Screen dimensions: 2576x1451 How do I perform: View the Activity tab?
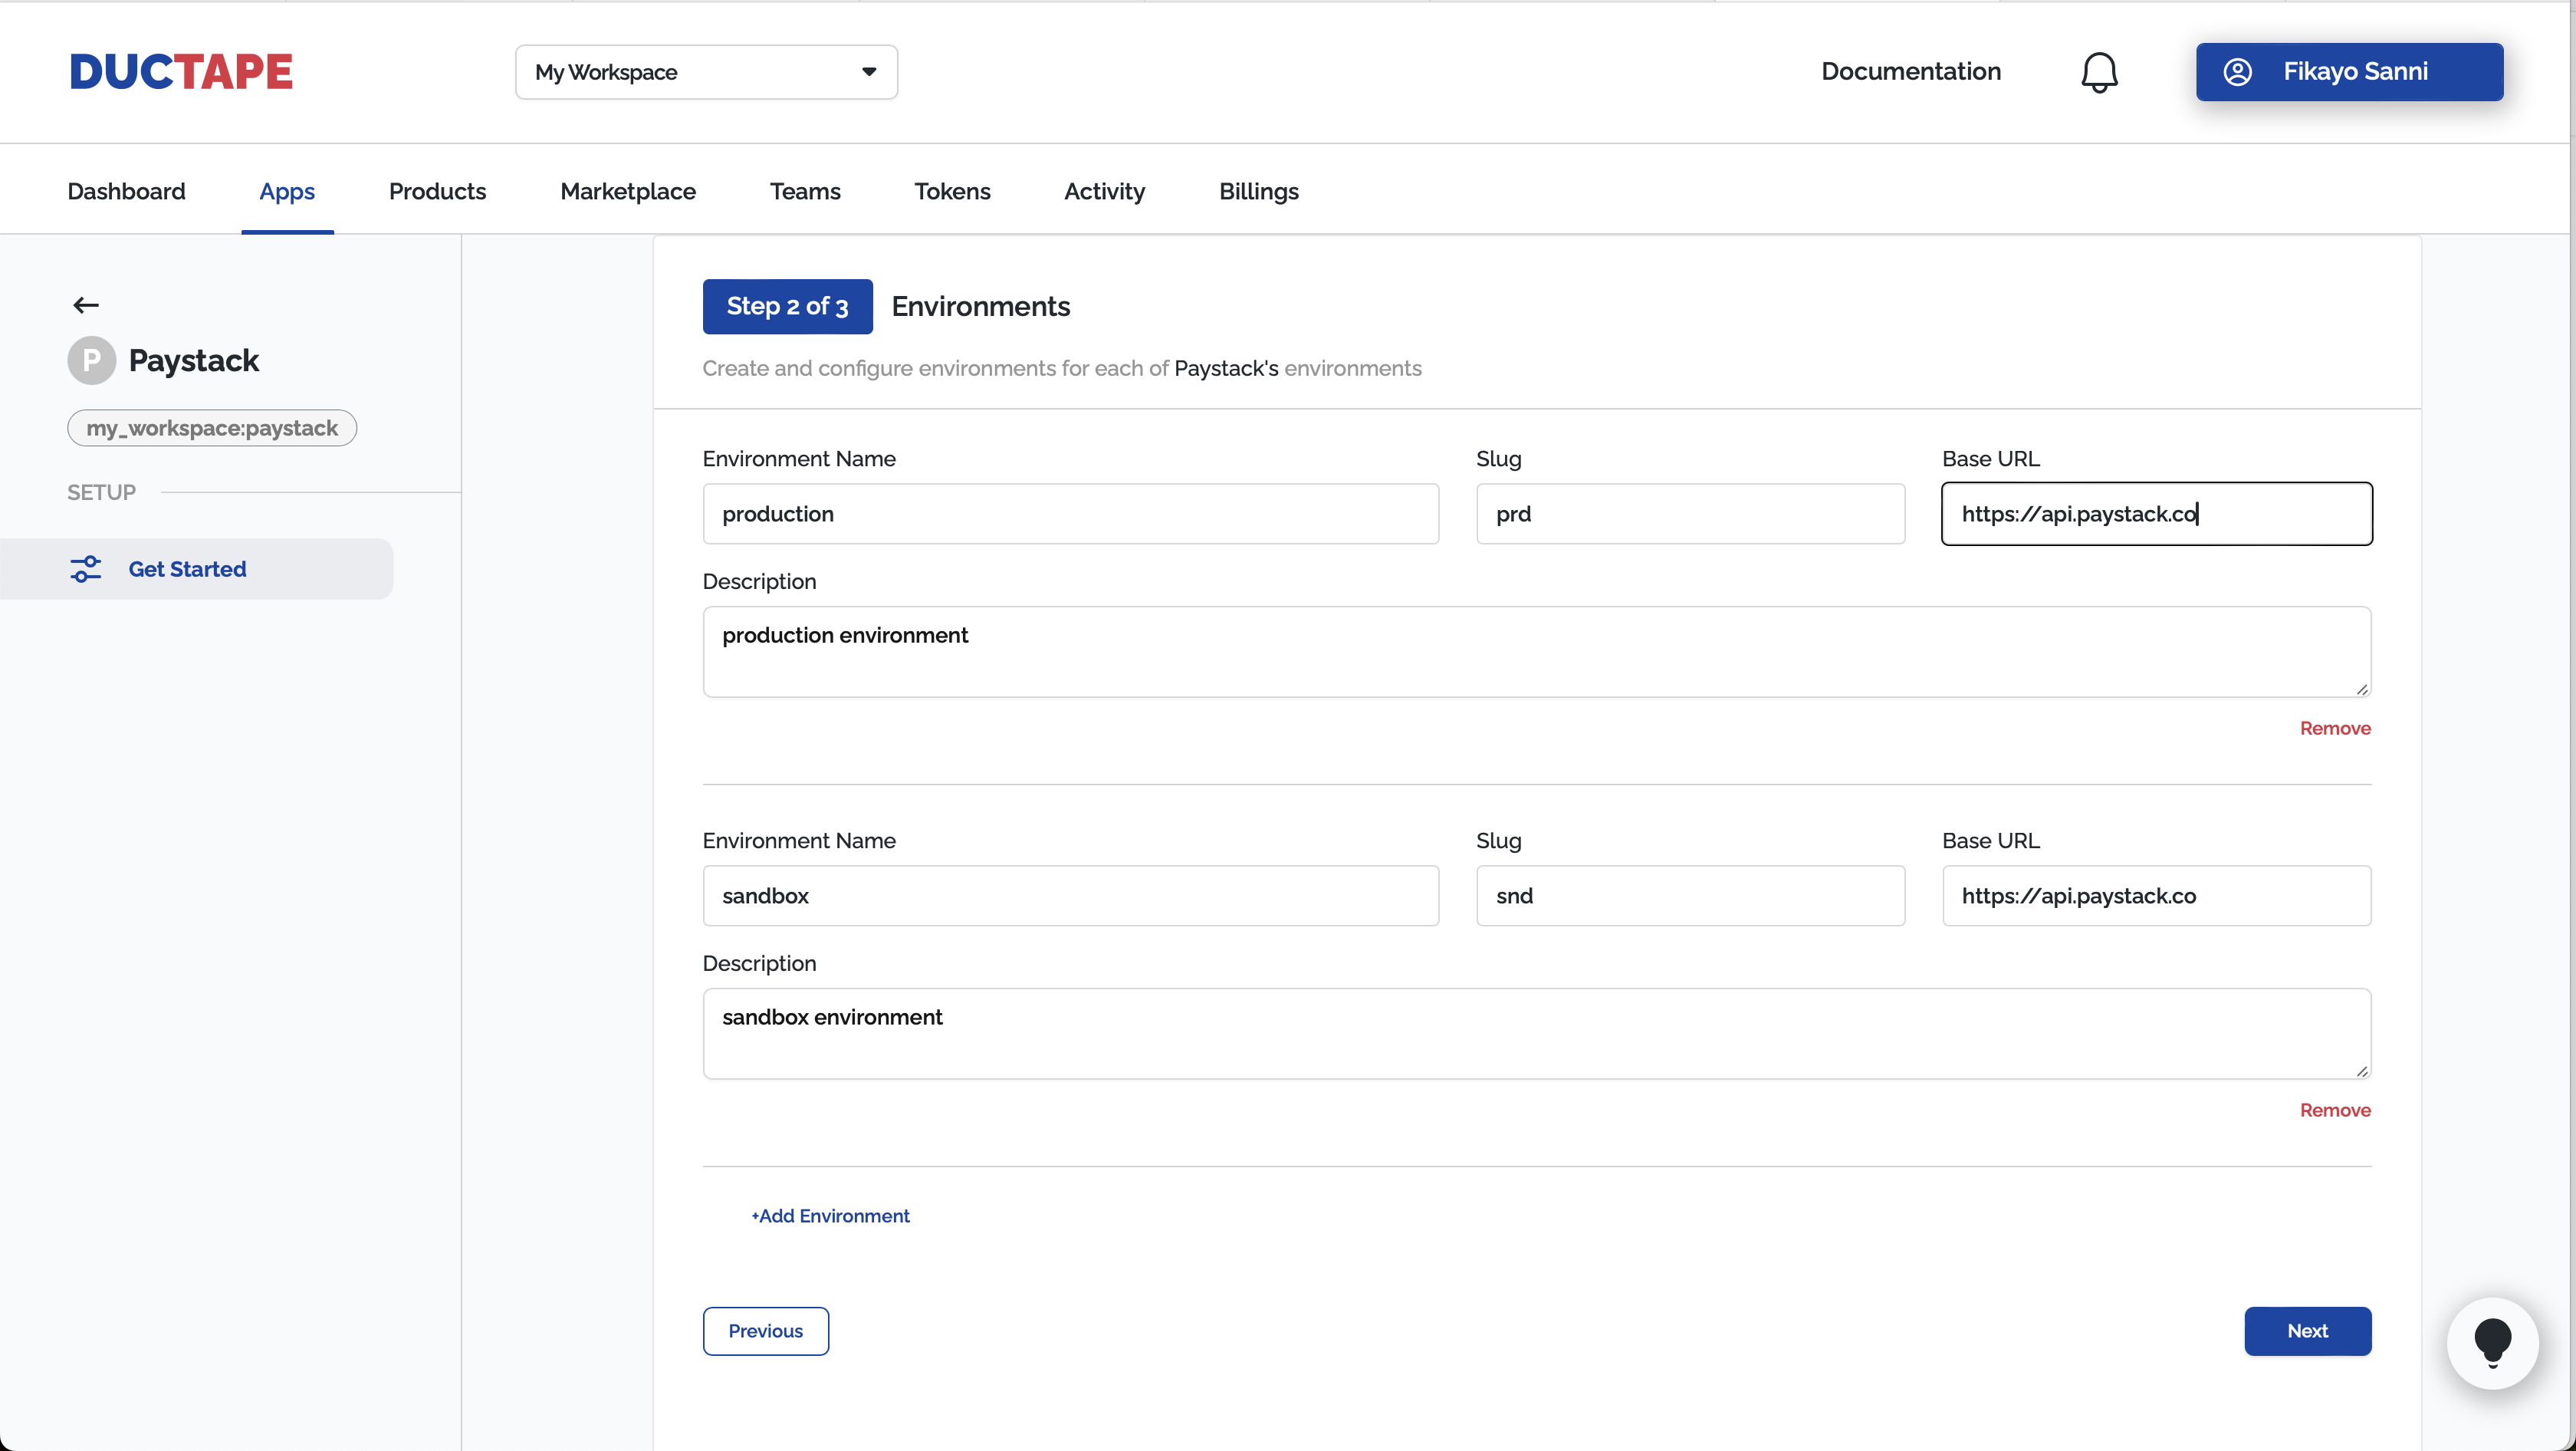click(1104, 191)
